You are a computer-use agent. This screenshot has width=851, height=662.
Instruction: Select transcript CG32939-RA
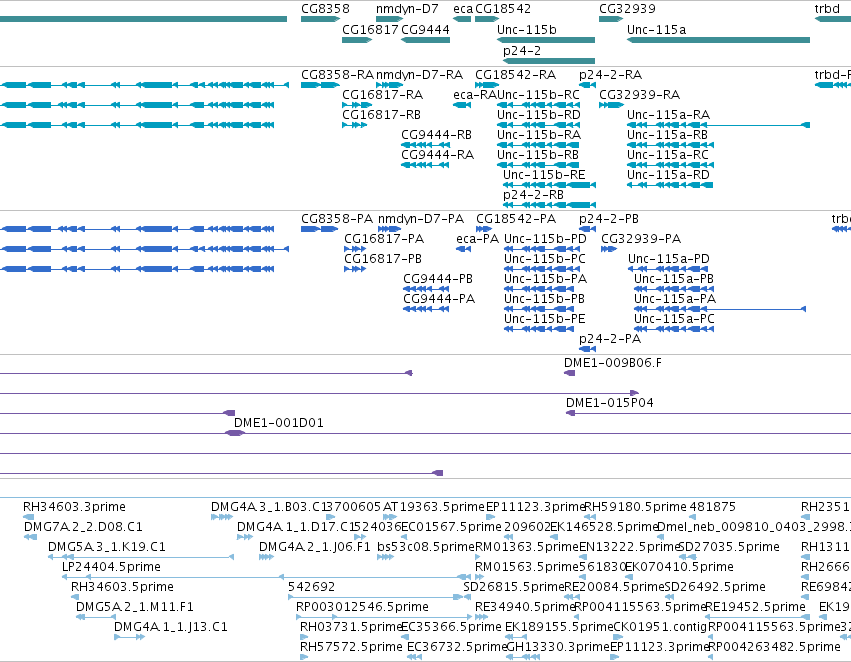(x=639, y=94)
